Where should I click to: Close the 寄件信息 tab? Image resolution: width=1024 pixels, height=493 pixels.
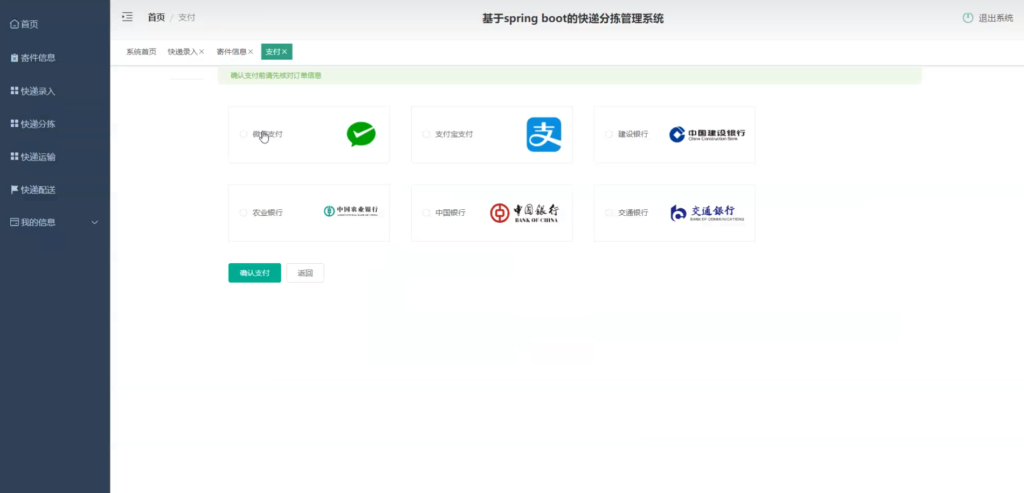click(x=251, y=52)
